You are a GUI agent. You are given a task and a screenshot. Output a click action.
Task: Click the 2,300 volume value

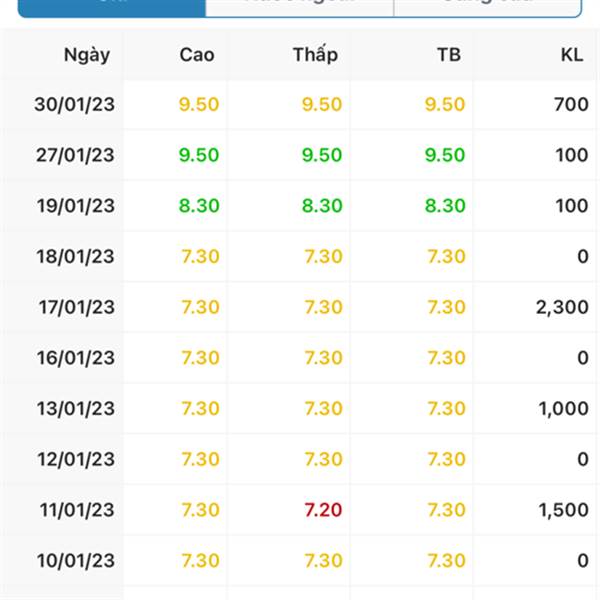tap(562, 307)
